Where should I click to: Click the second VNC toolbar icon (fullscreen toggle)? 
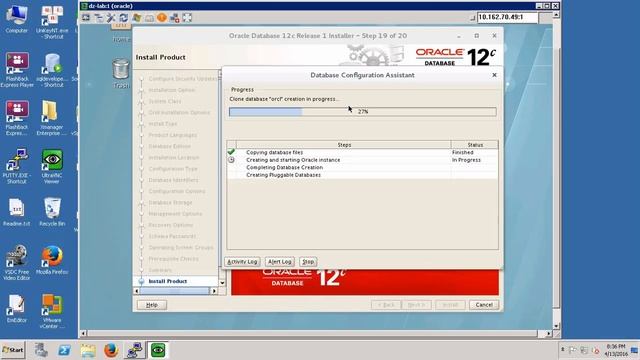pyautogui.click(x=99, y=18)
